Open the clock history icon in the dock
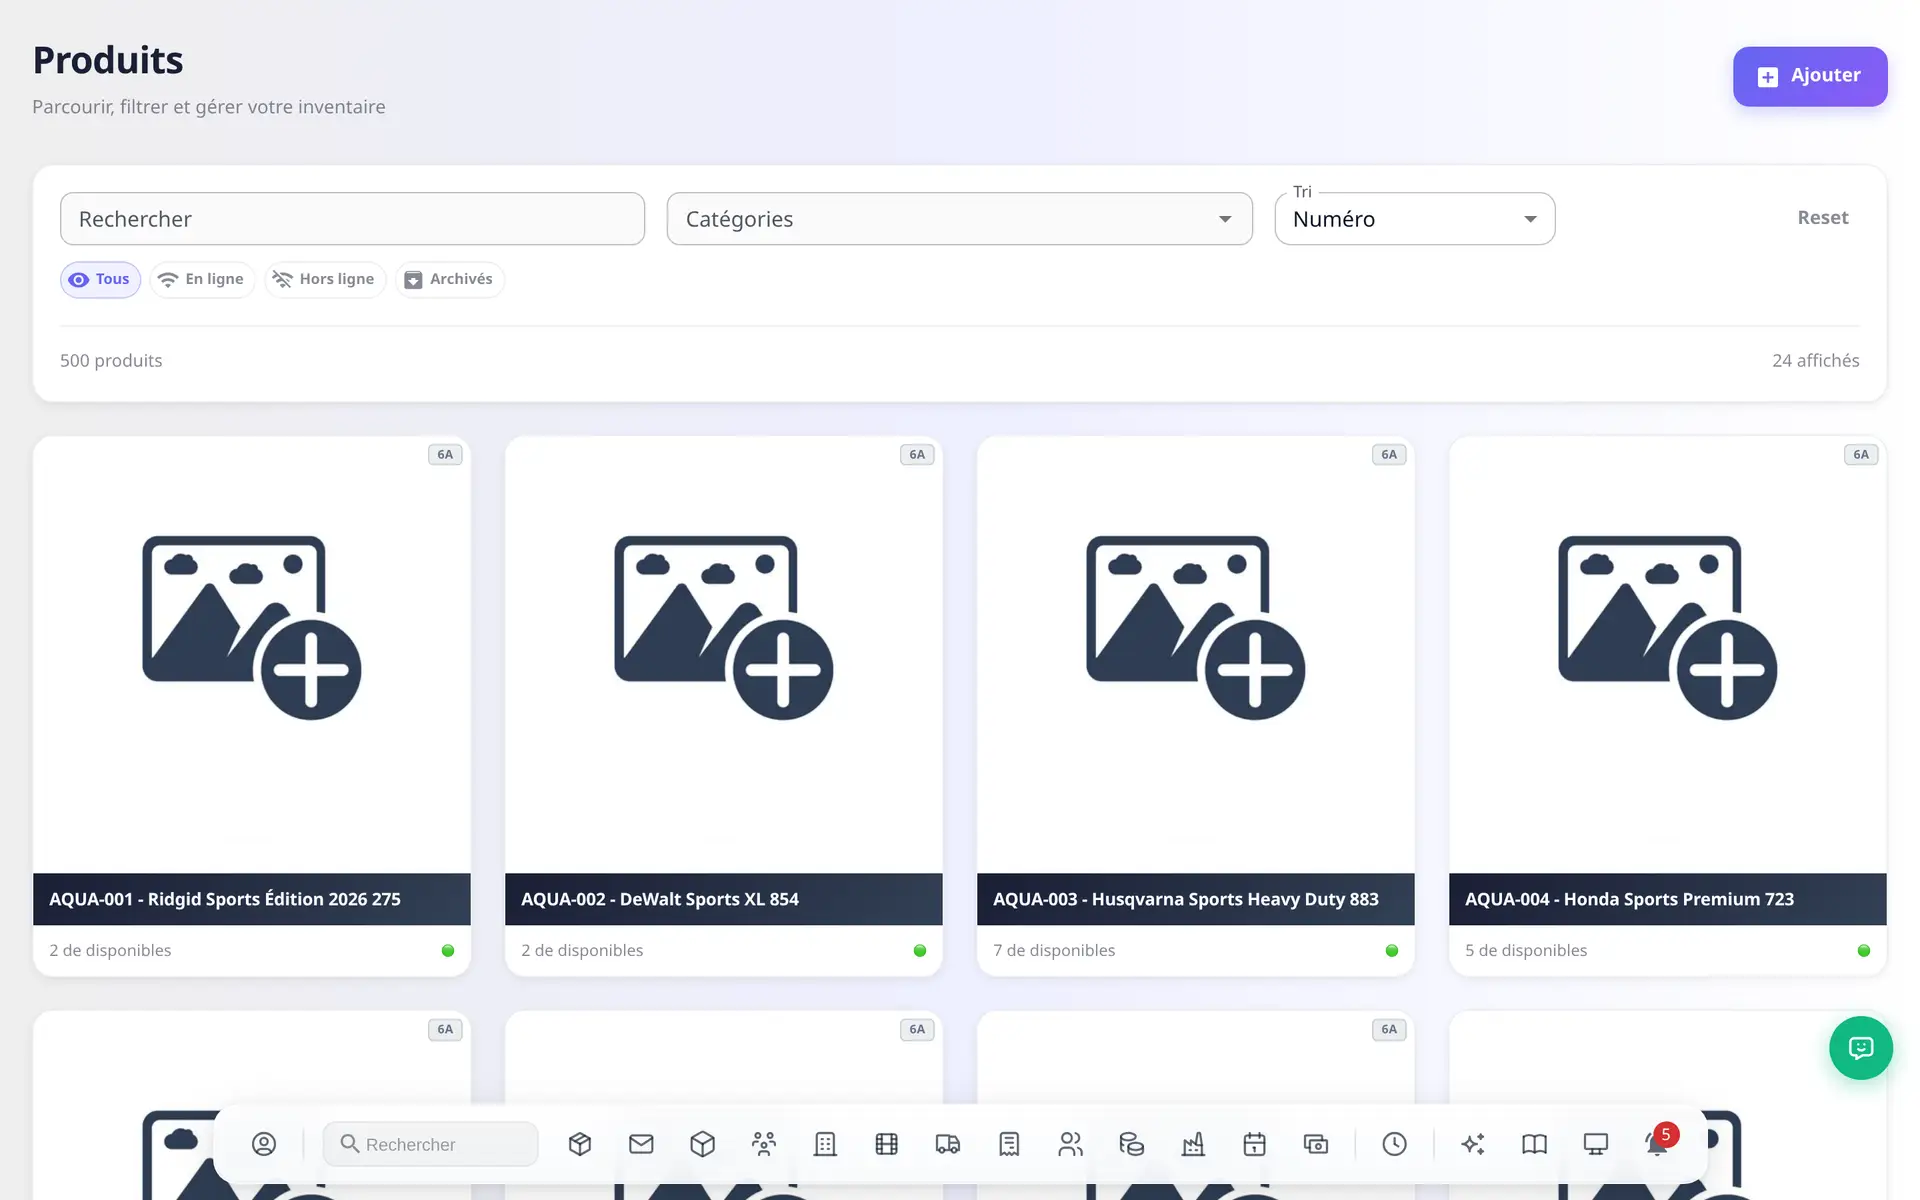Image resolution: width=1920 pixels, height=1200 pixels. 1395,1144
